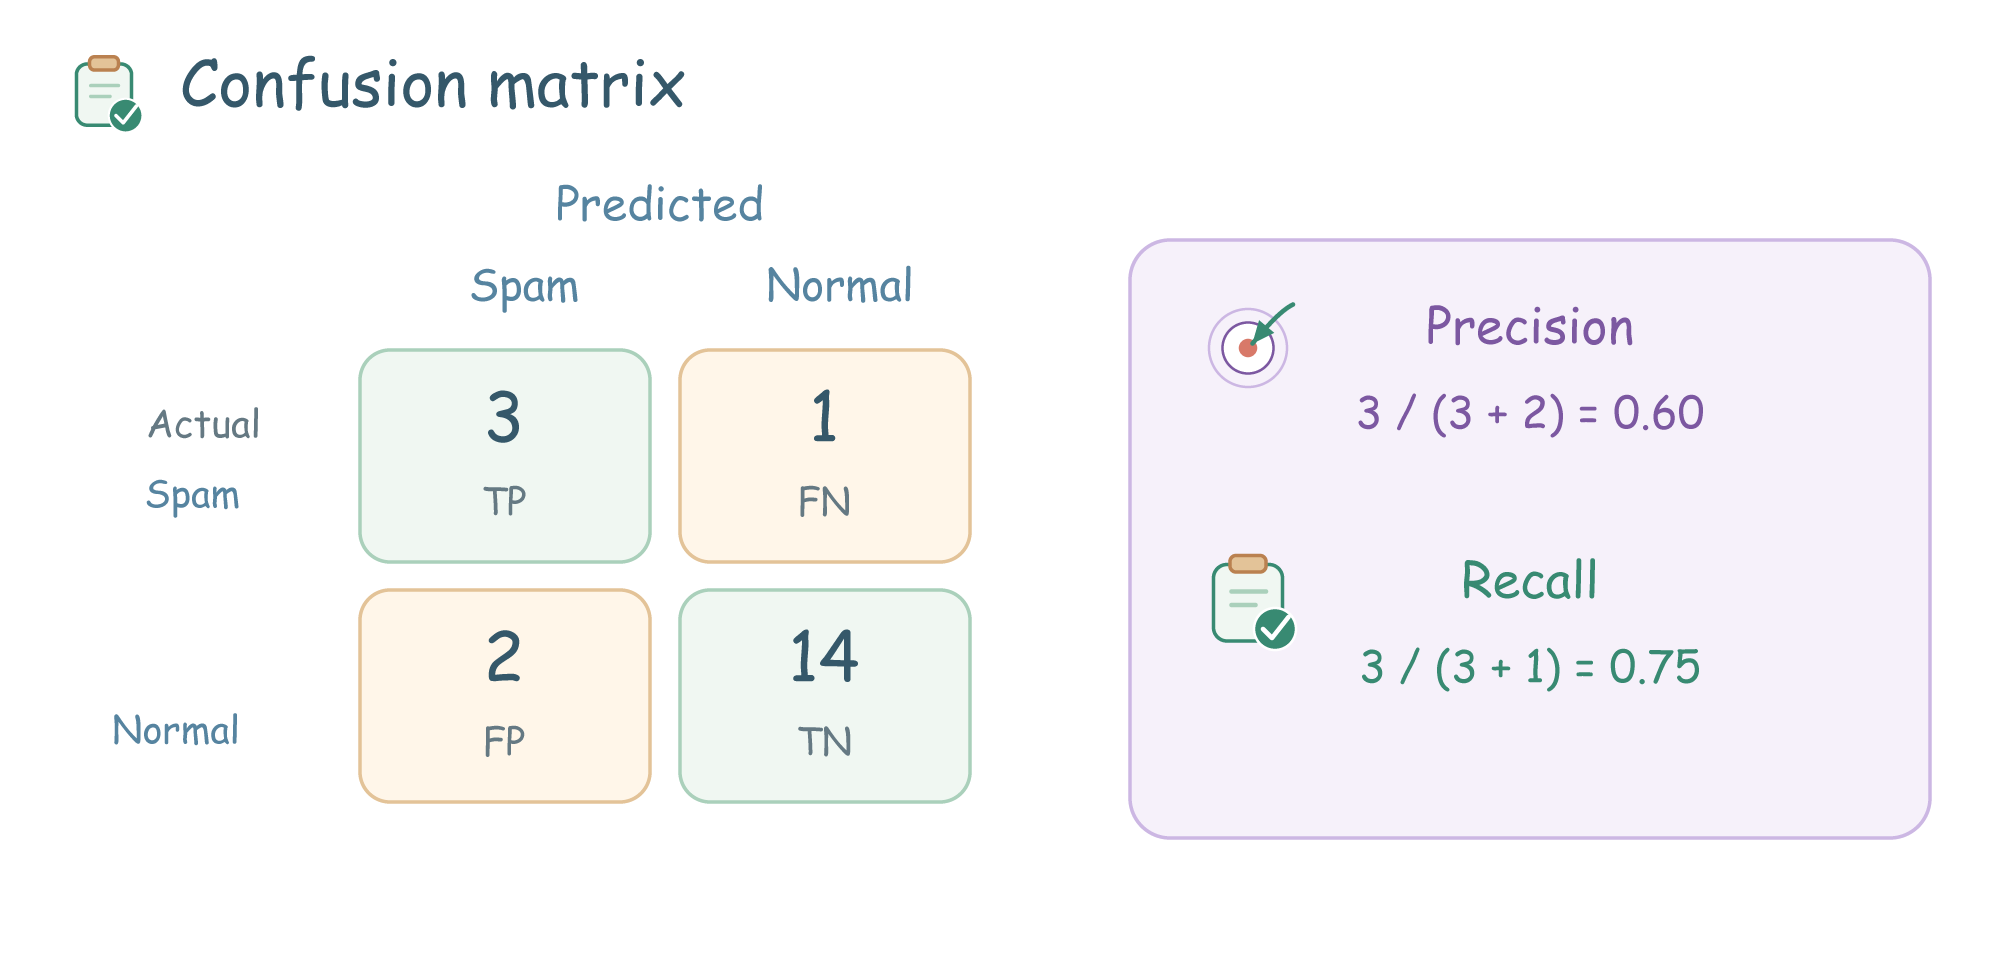Select the FP cell showing 2
Image resolution: width=2000 pixels, height=960 pixels.
pos(505,696)
